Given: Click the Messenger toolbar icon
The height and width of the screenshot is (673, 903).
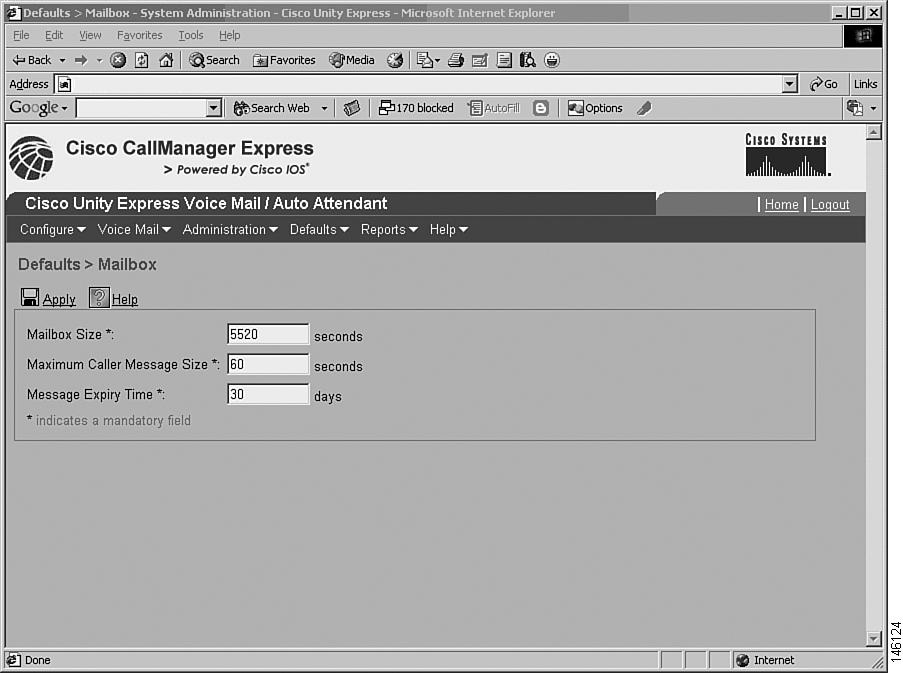Looking at the screenshot, I should [552, 60].
